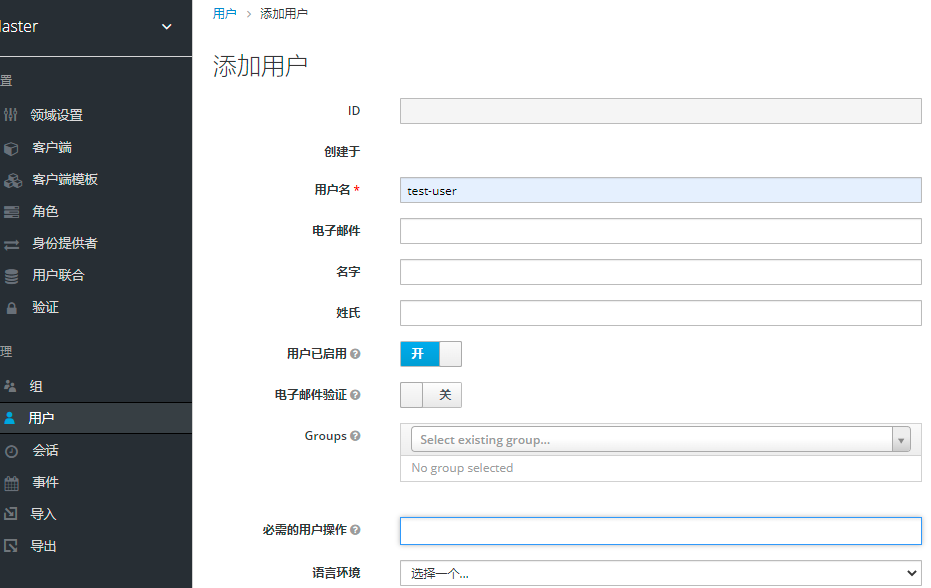Click the lock icon next to 验证

12,308
